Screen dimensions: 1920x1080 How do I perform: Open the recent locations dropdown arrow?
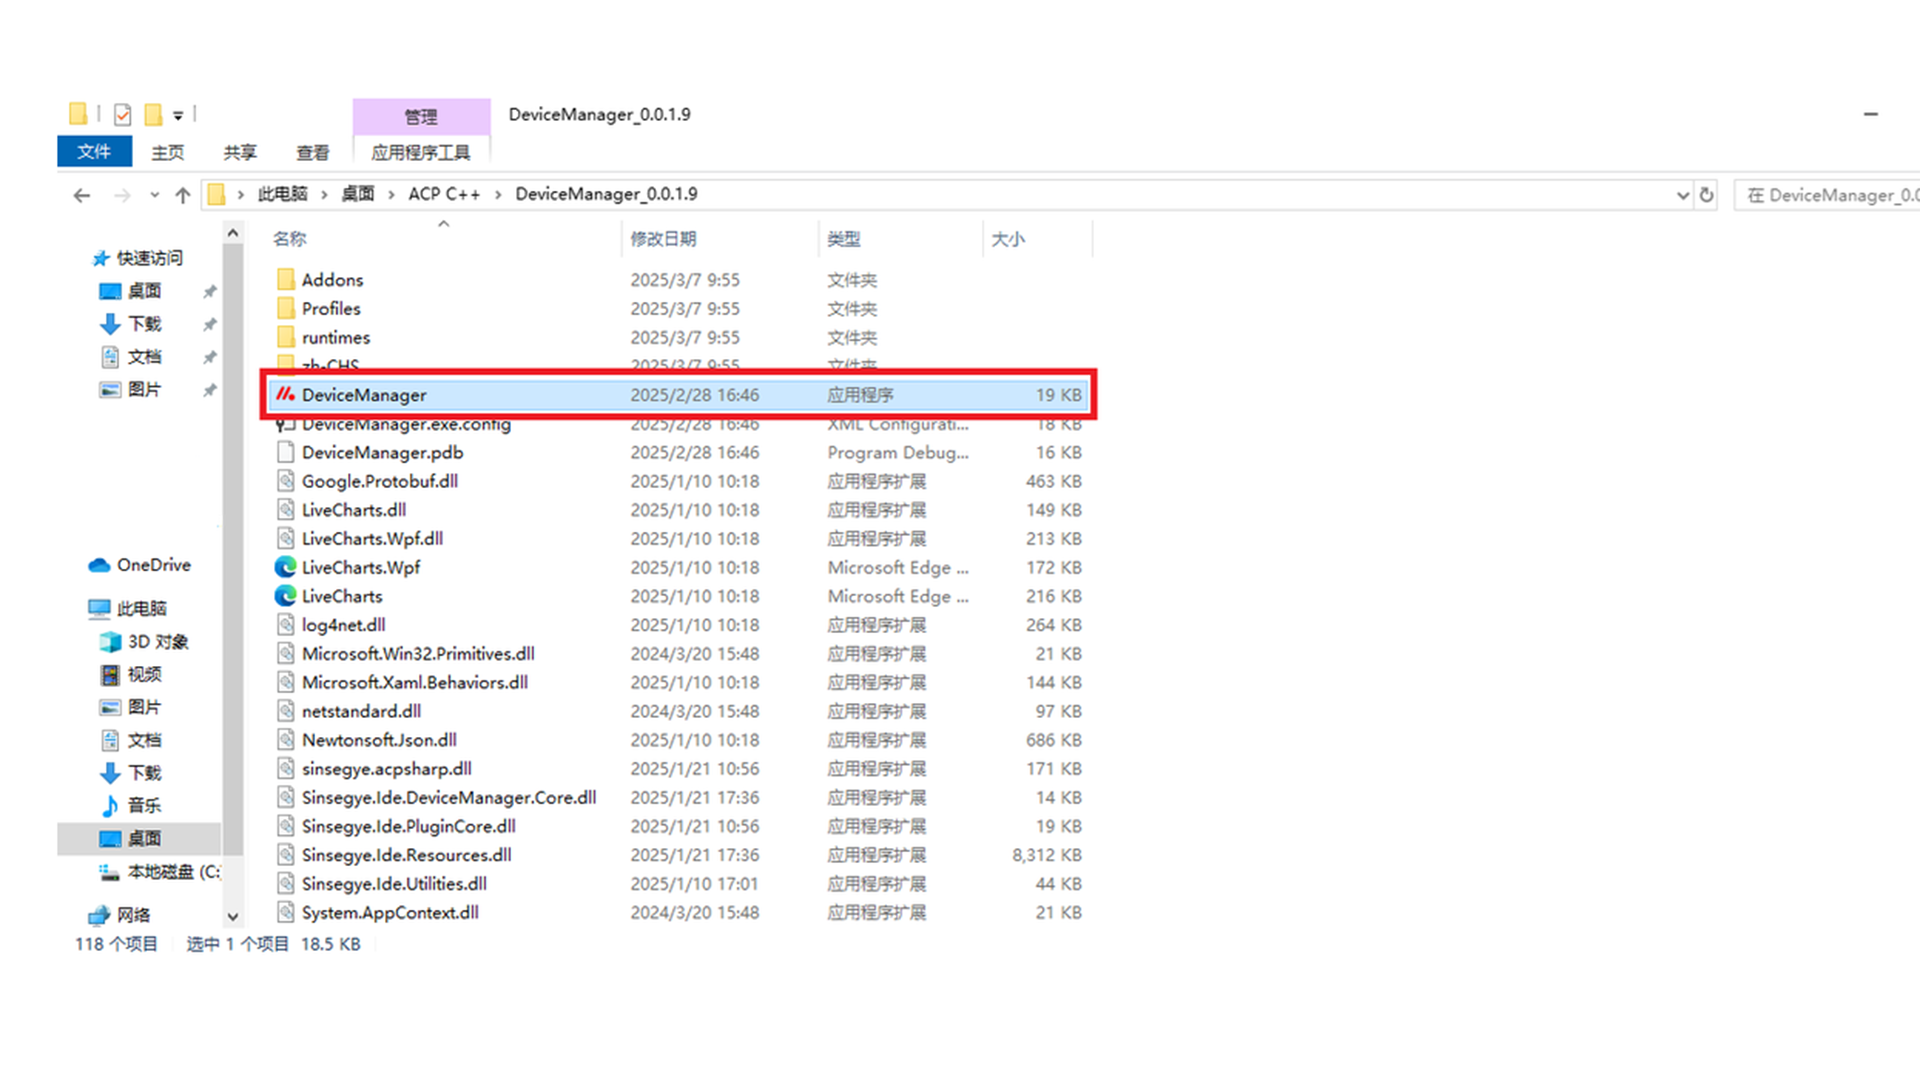pyautogui.click(x=154, y=195)
